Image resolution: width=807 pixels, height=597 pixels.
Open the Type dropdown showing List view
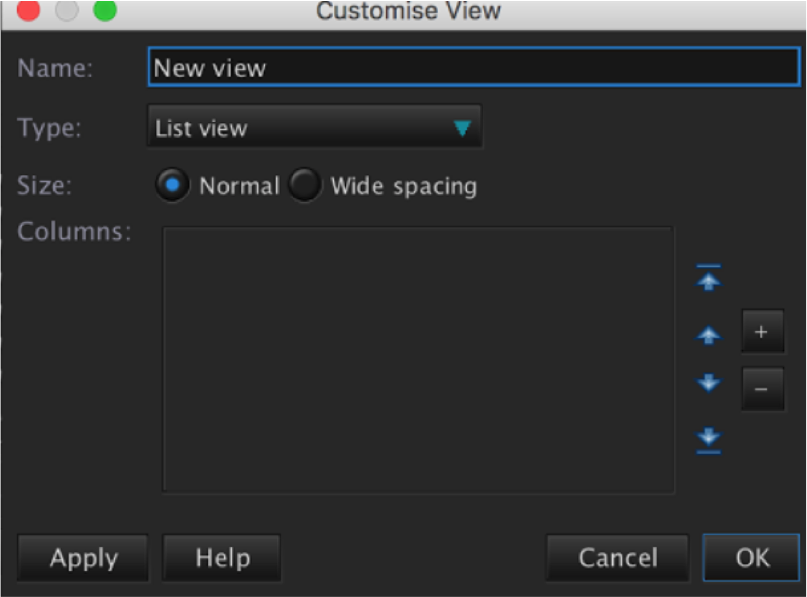313,128
